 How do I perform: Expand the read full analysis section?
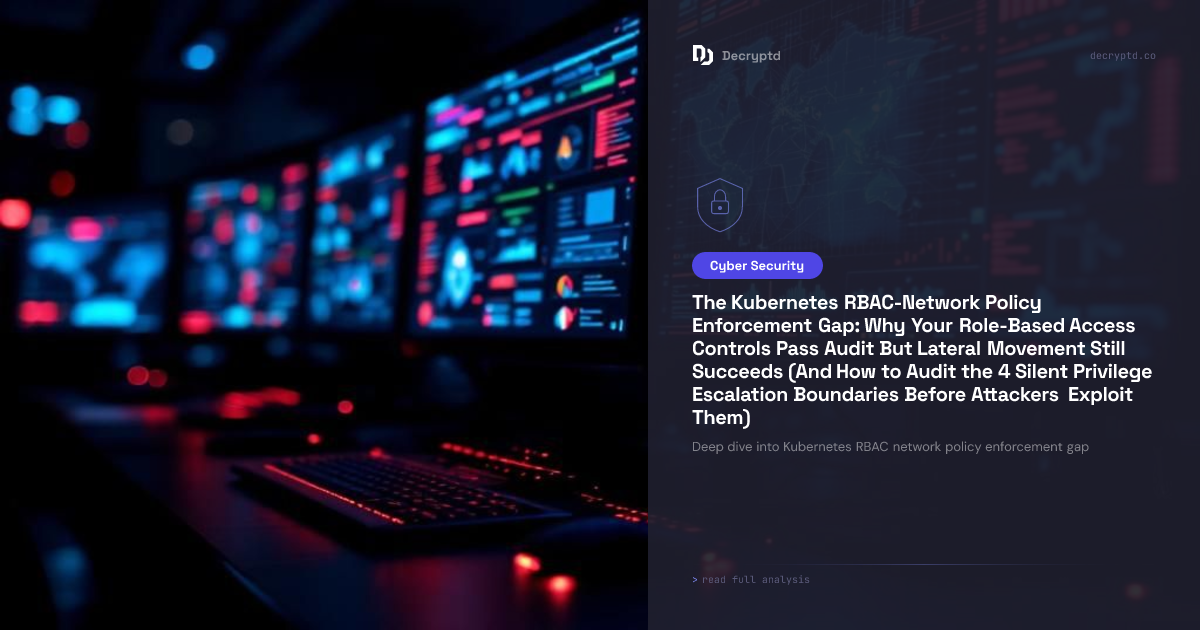(x=755, y=579)
